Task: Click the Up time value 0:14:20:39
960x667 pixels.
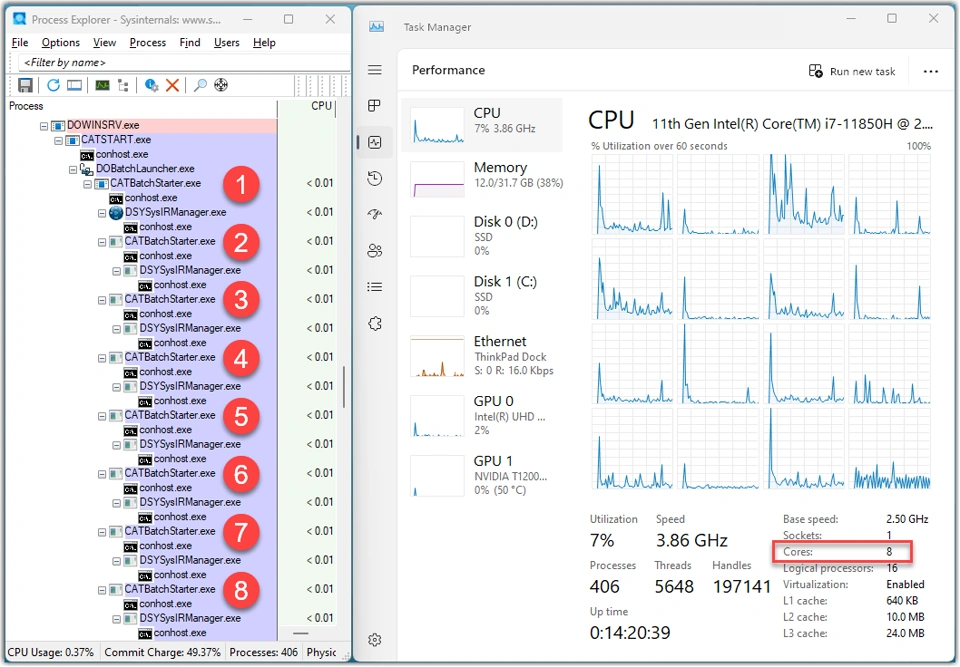Action: point(630,633)
